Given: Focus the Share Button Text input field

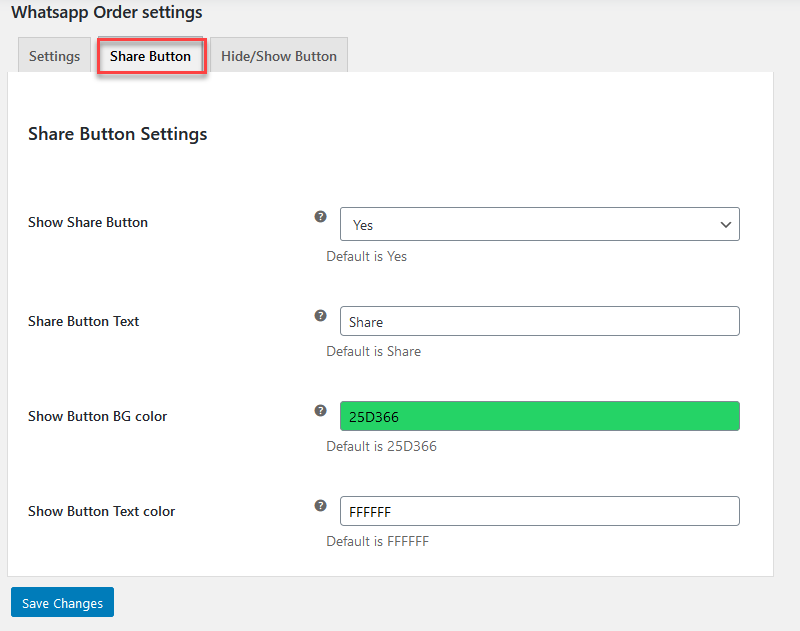Looking at the screenshot, I should (x=540, y=321).
